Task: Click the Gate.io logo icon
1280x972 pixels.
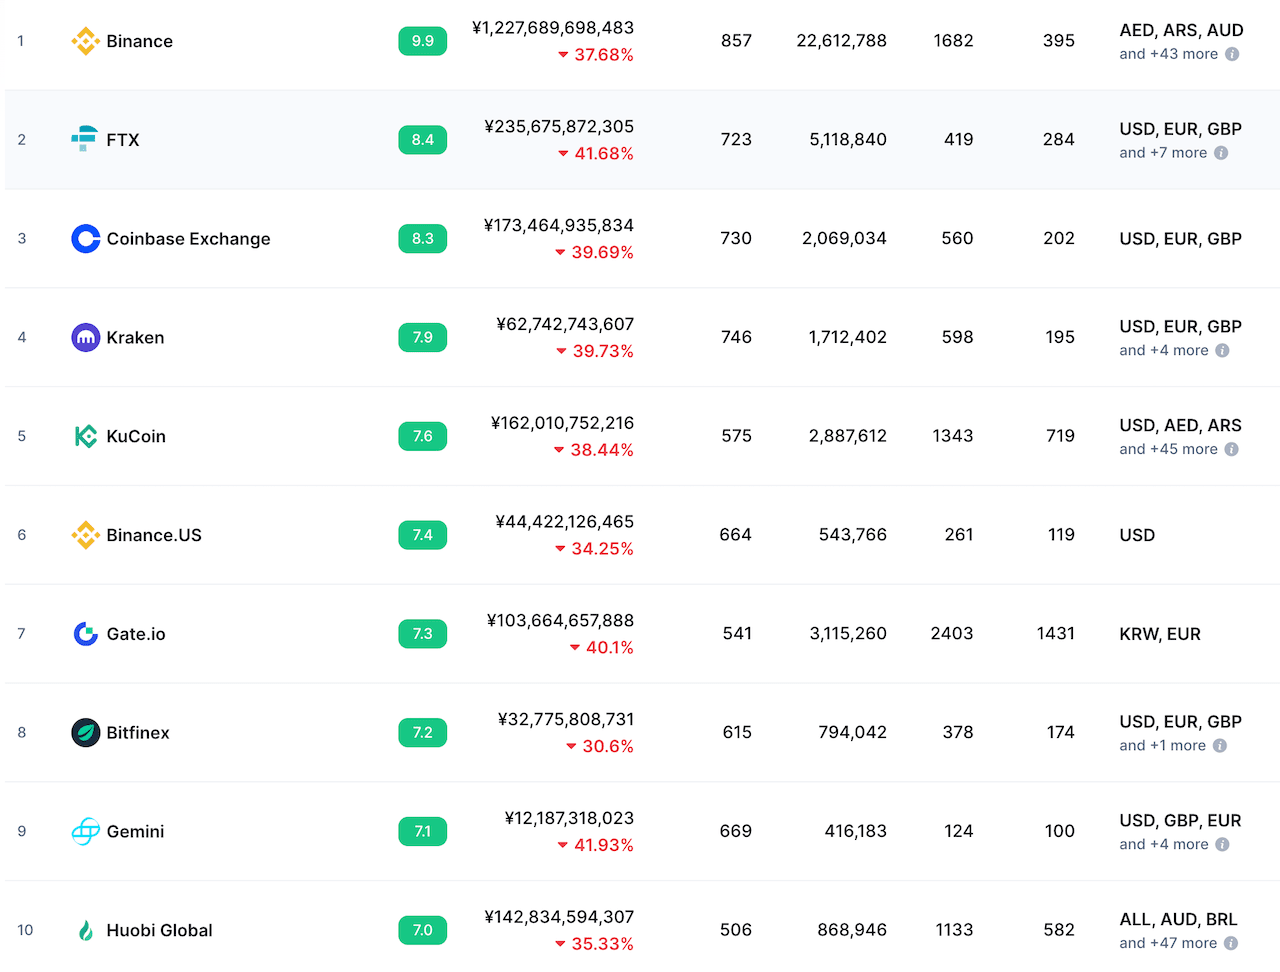Action: coord(86,634)
